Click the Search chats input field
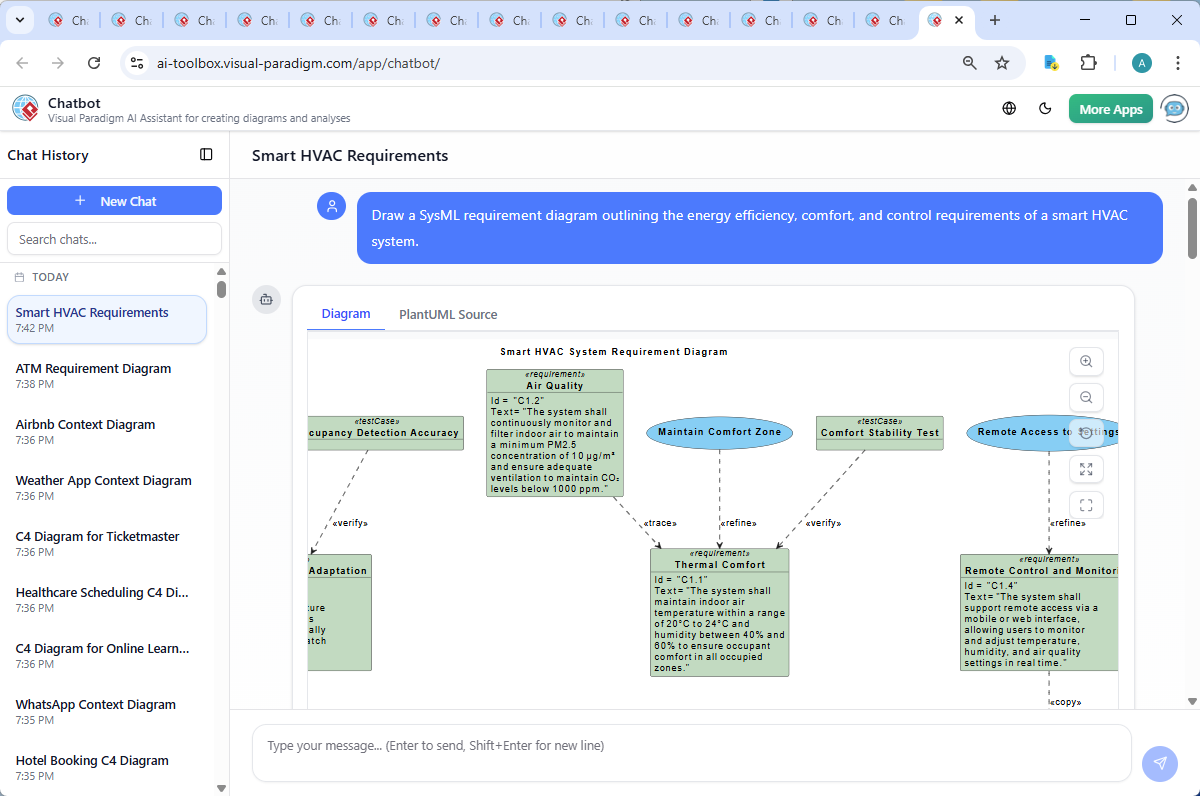The width and height of the screenshot is (1200, 796). (114, 238)
